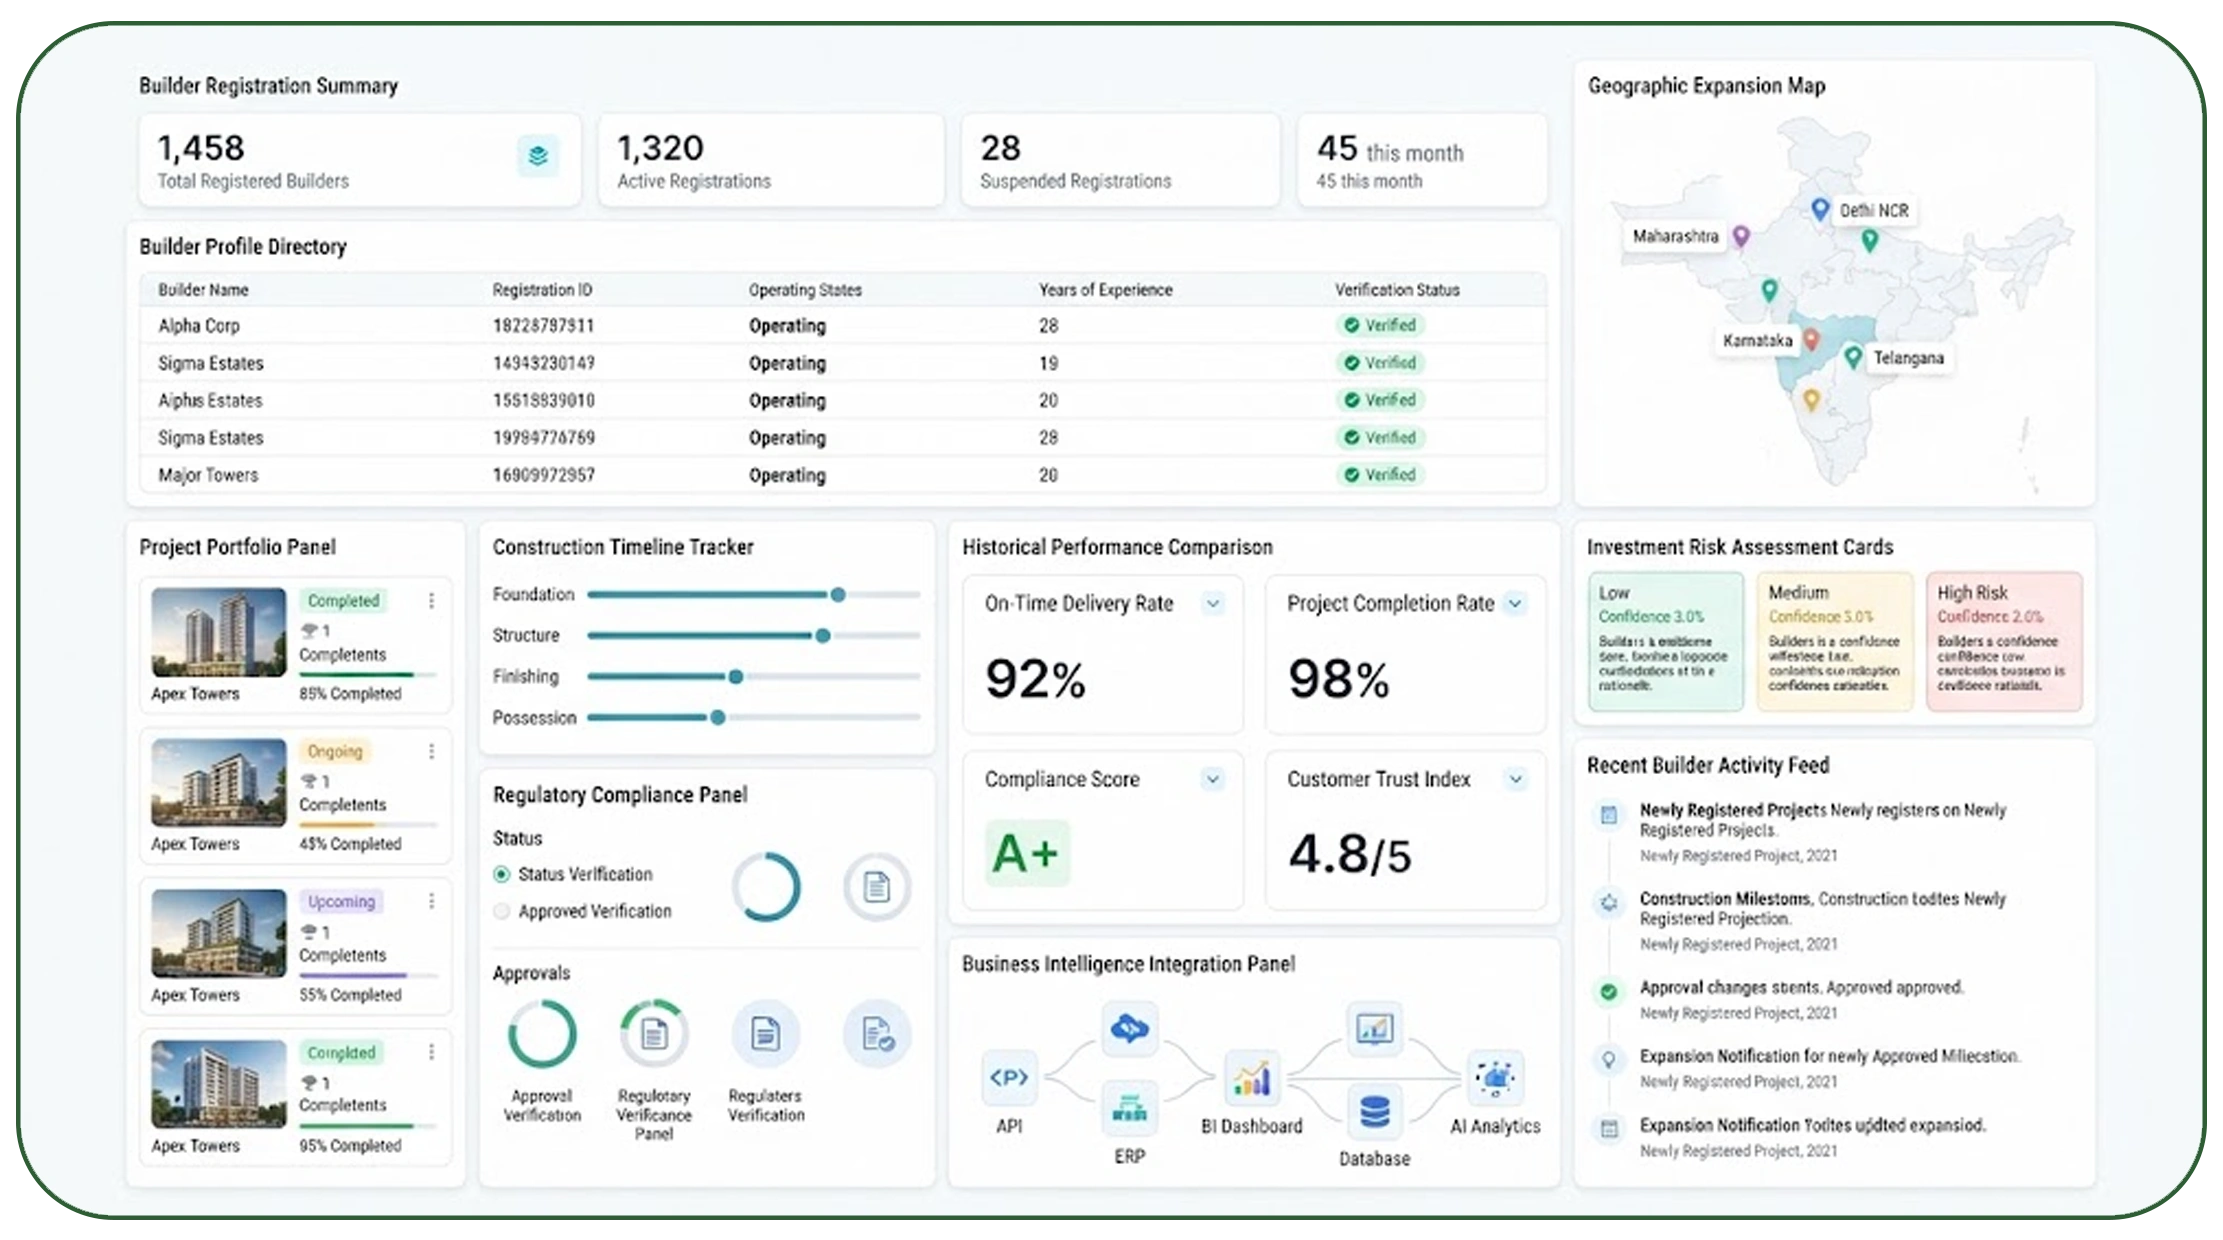
Task: Click the red map pin beside Karnataka
Action: click(1811, 340)
